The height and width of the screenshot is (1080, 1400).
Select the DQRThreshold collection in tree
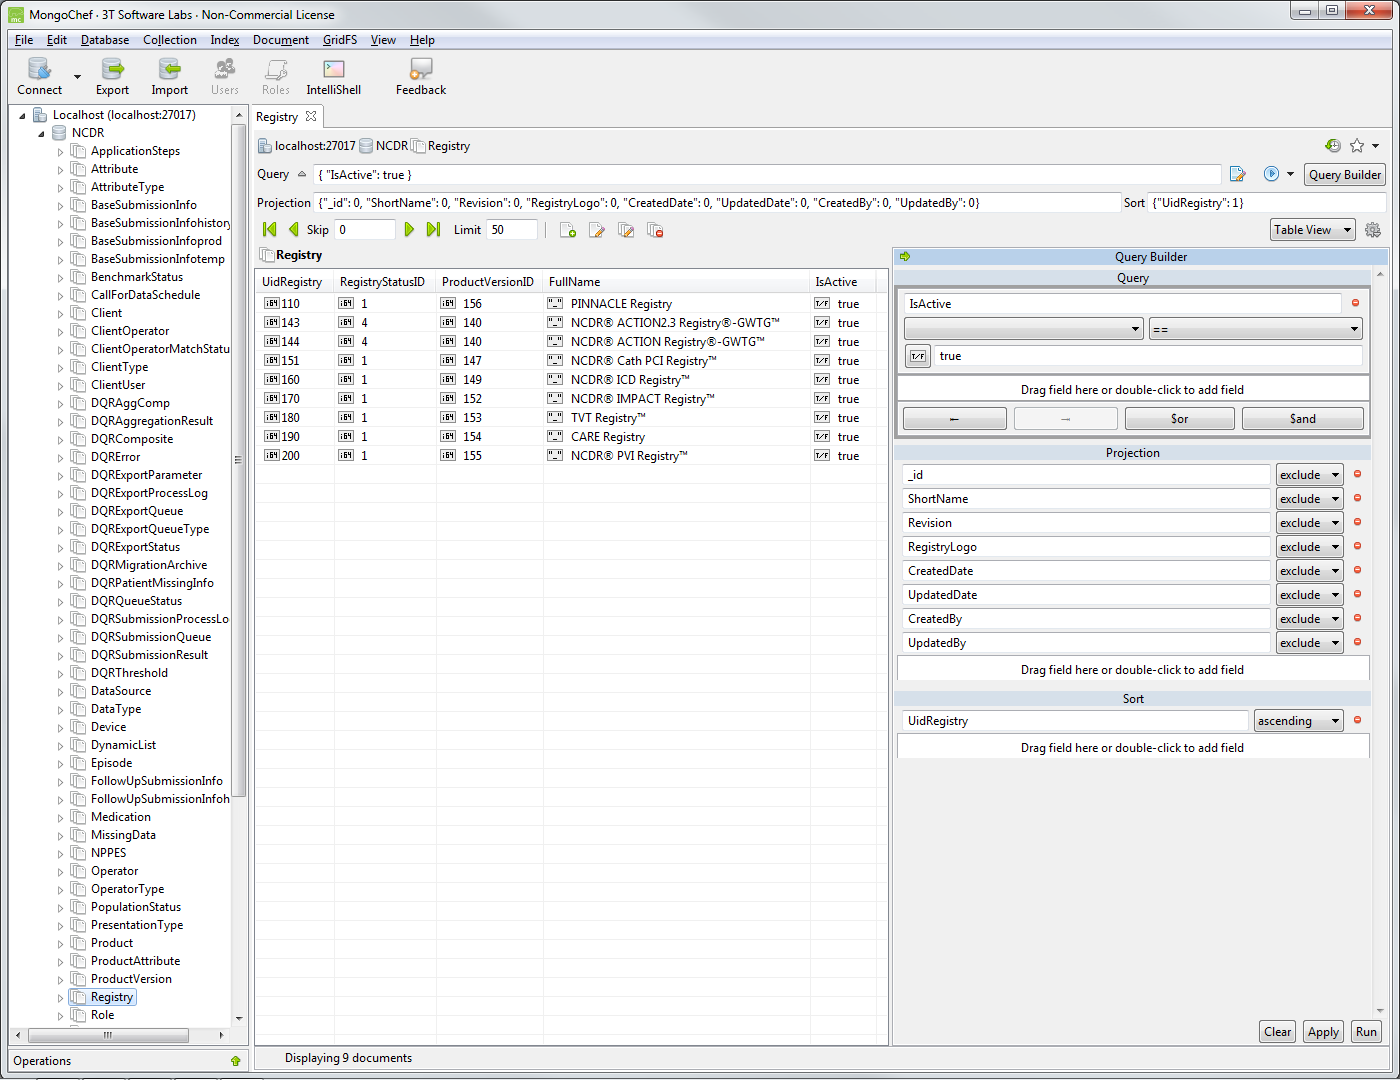(129, 673)
